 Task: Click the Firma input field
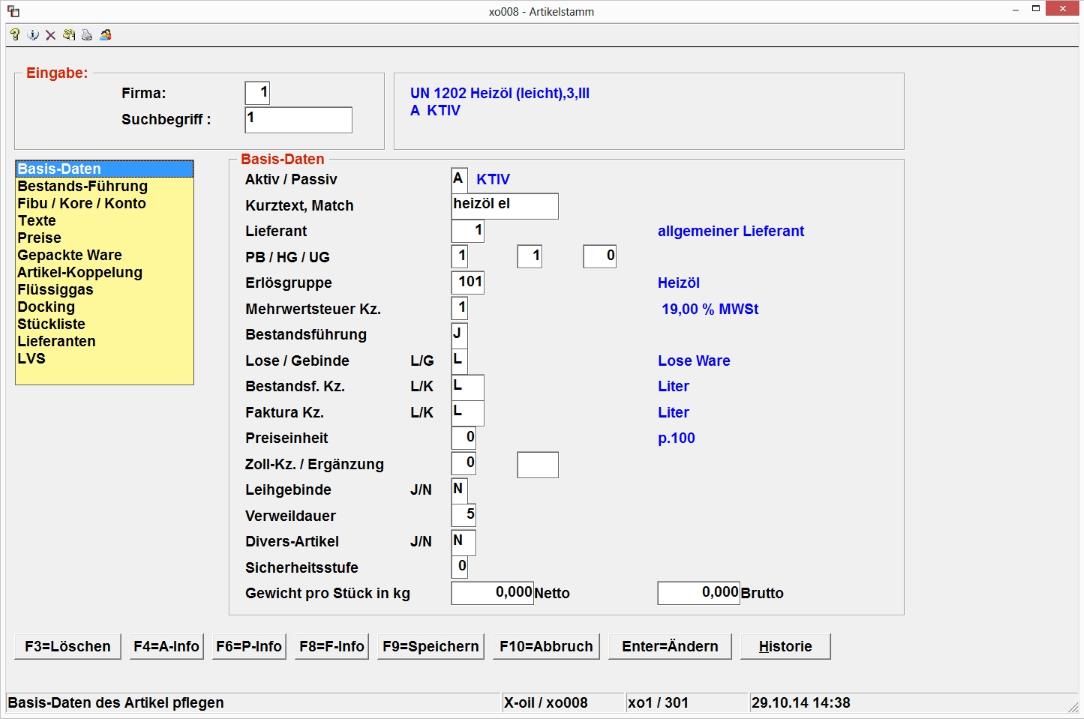click(x=257, y=93)
